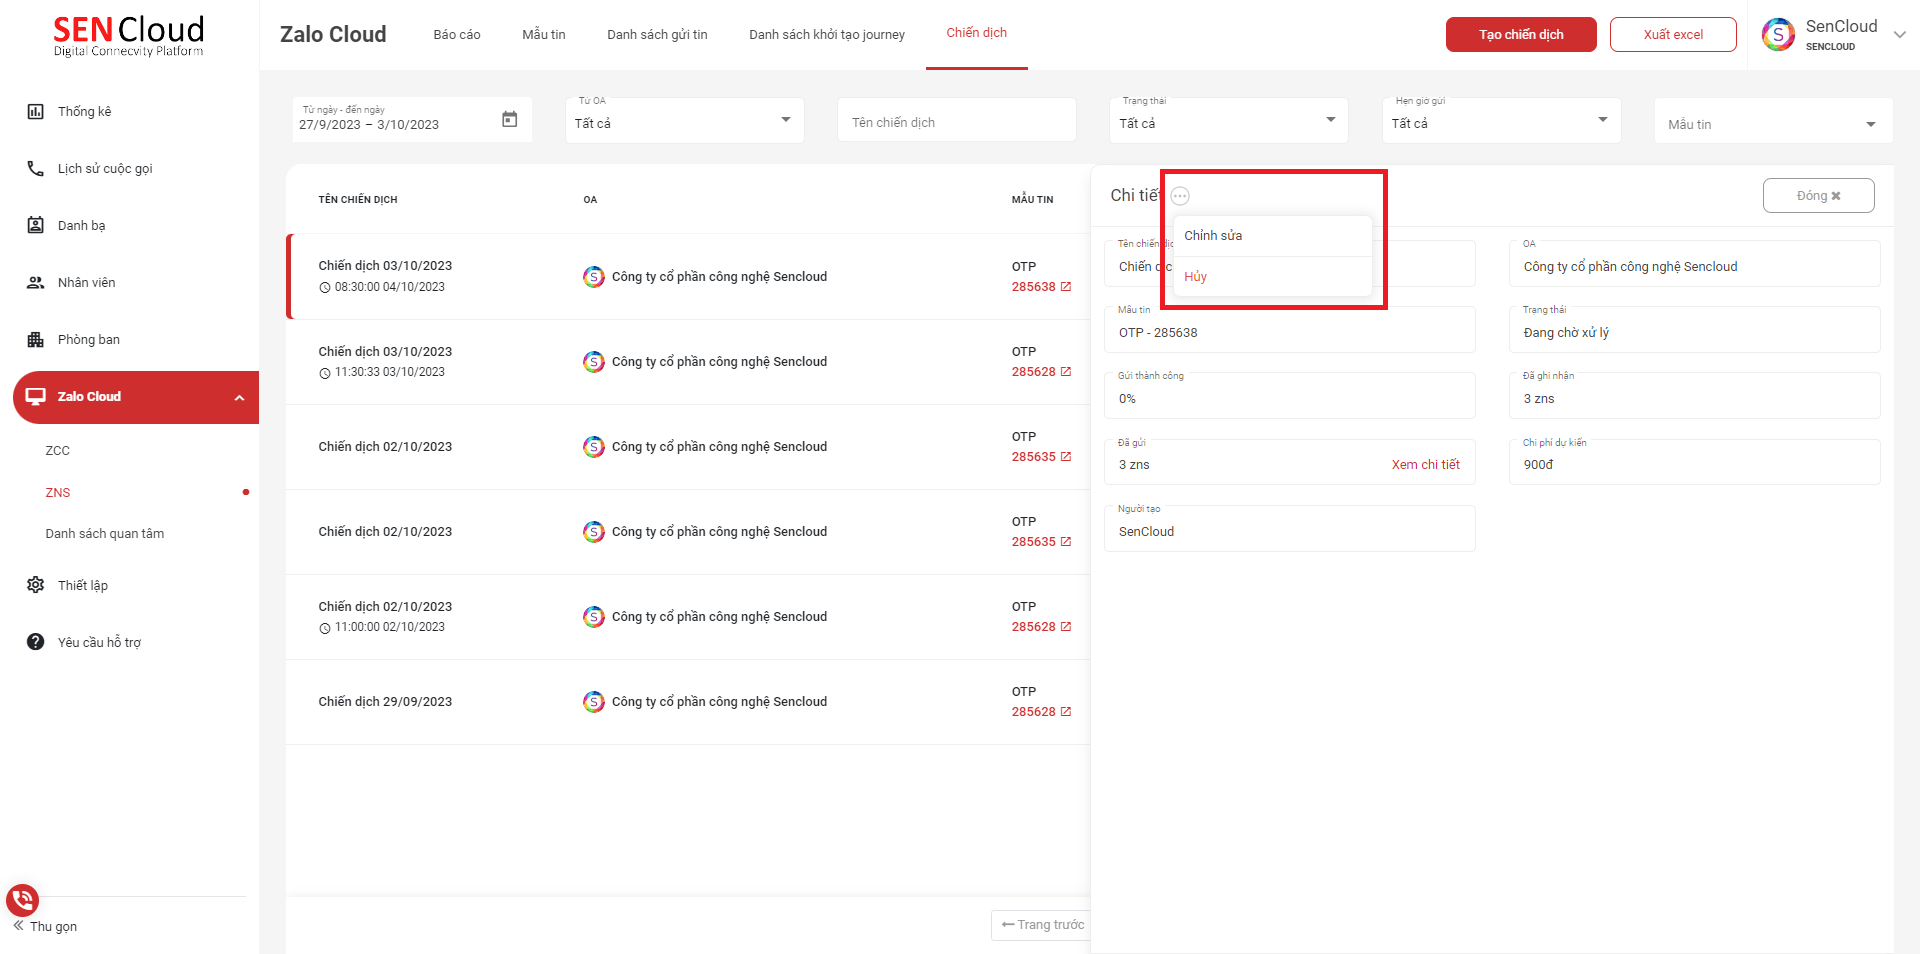Expand the Mẫu tin filter dropdown
Screen dimensions: 1920x954
pos(1870,124)
